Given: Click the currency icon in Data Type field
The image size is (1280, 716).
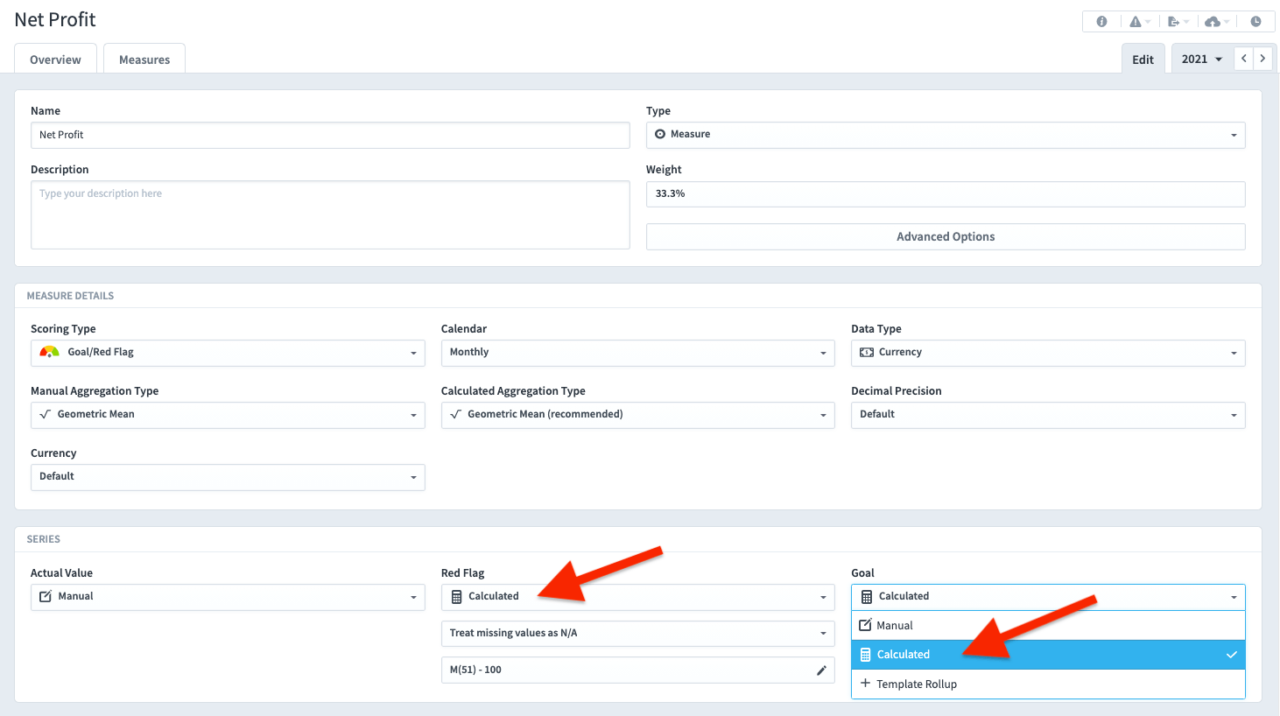Looking at the screenshot, I should tap(866, 352).
